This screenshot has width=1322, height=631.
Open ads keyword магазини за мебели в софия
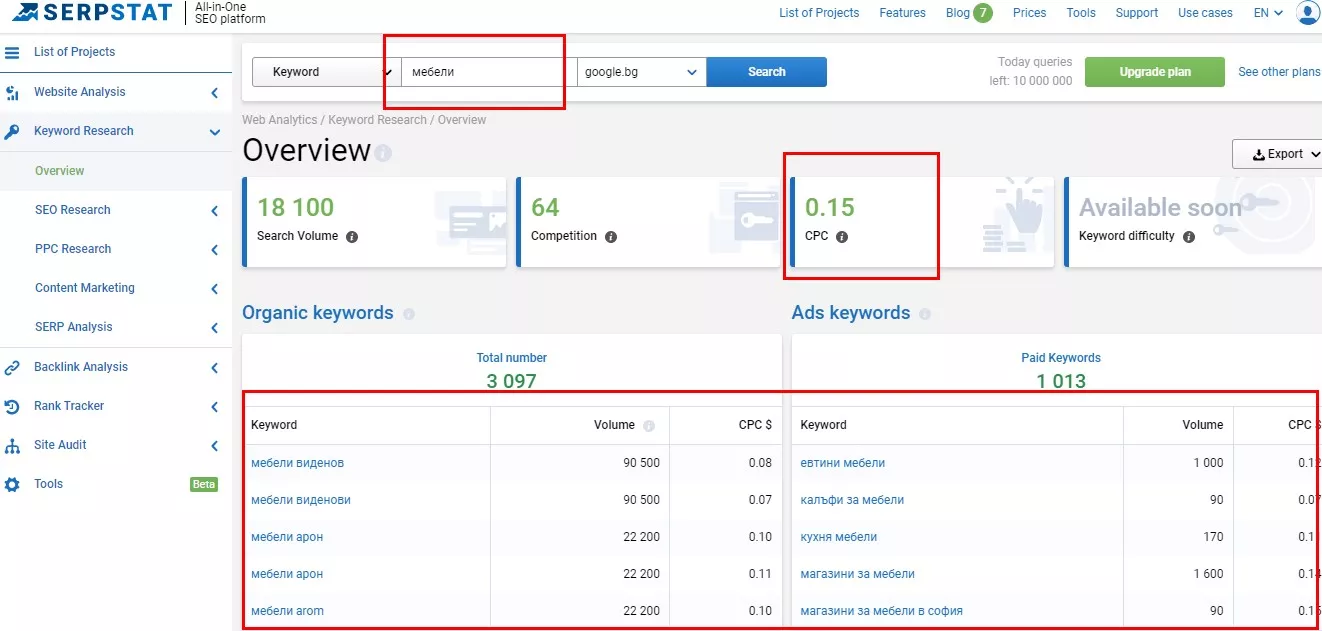(x=882, y=611)
